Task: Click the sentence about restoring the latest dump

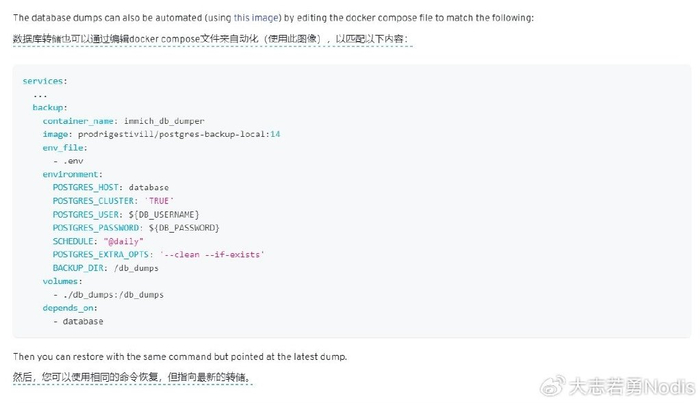Action: (x=179, y=356)
